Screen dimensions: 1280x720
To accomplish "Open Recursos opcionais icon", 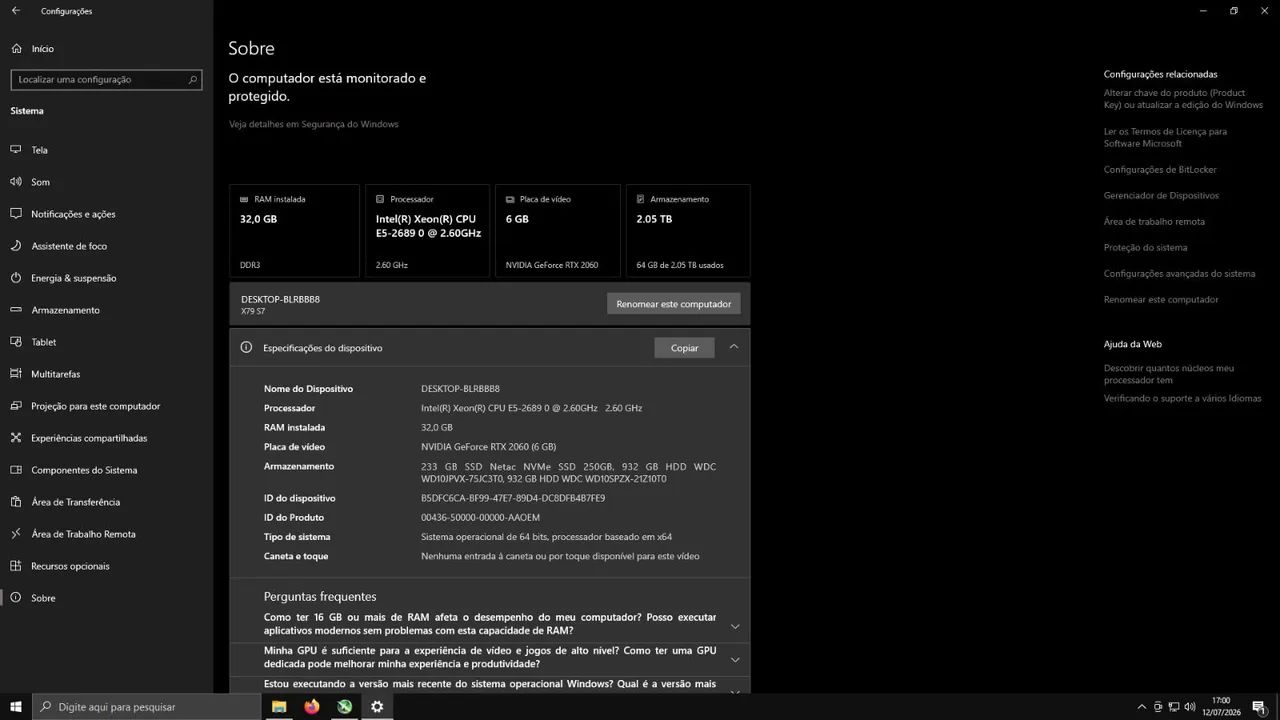I will pos(15,566).
